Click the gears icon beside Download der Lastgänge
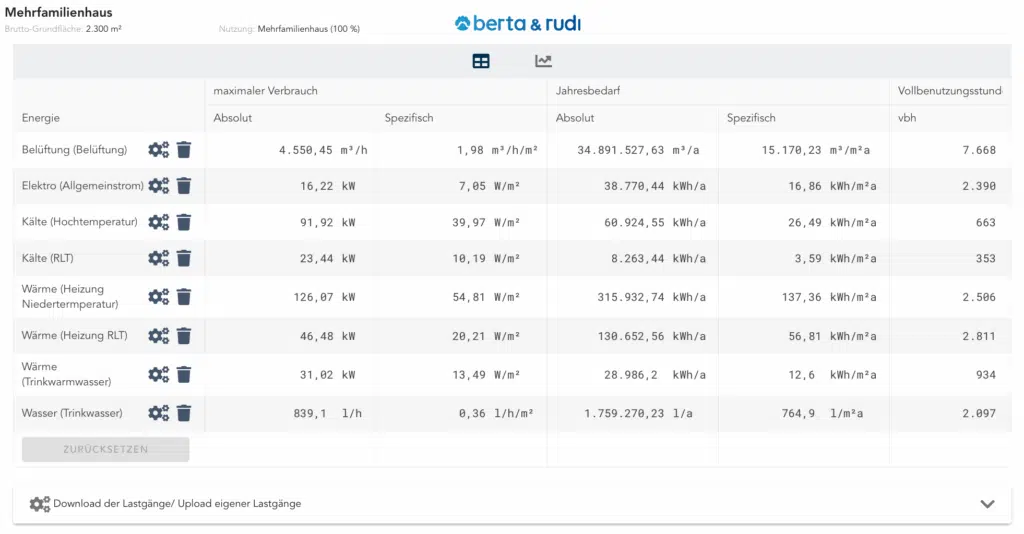Image resolution: width=1024 pixels, height=534 pixels. (x=39, y=504)
